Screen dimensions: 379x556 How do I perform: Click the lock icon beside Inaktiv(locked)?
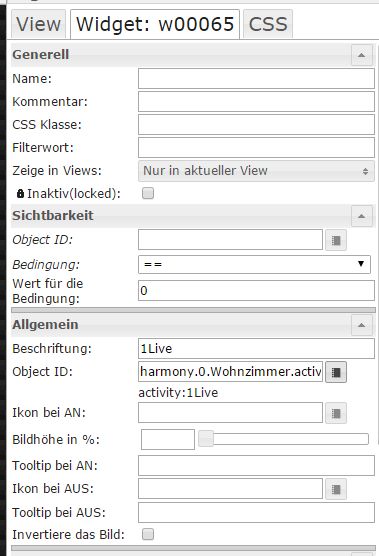tap(21, 193)
